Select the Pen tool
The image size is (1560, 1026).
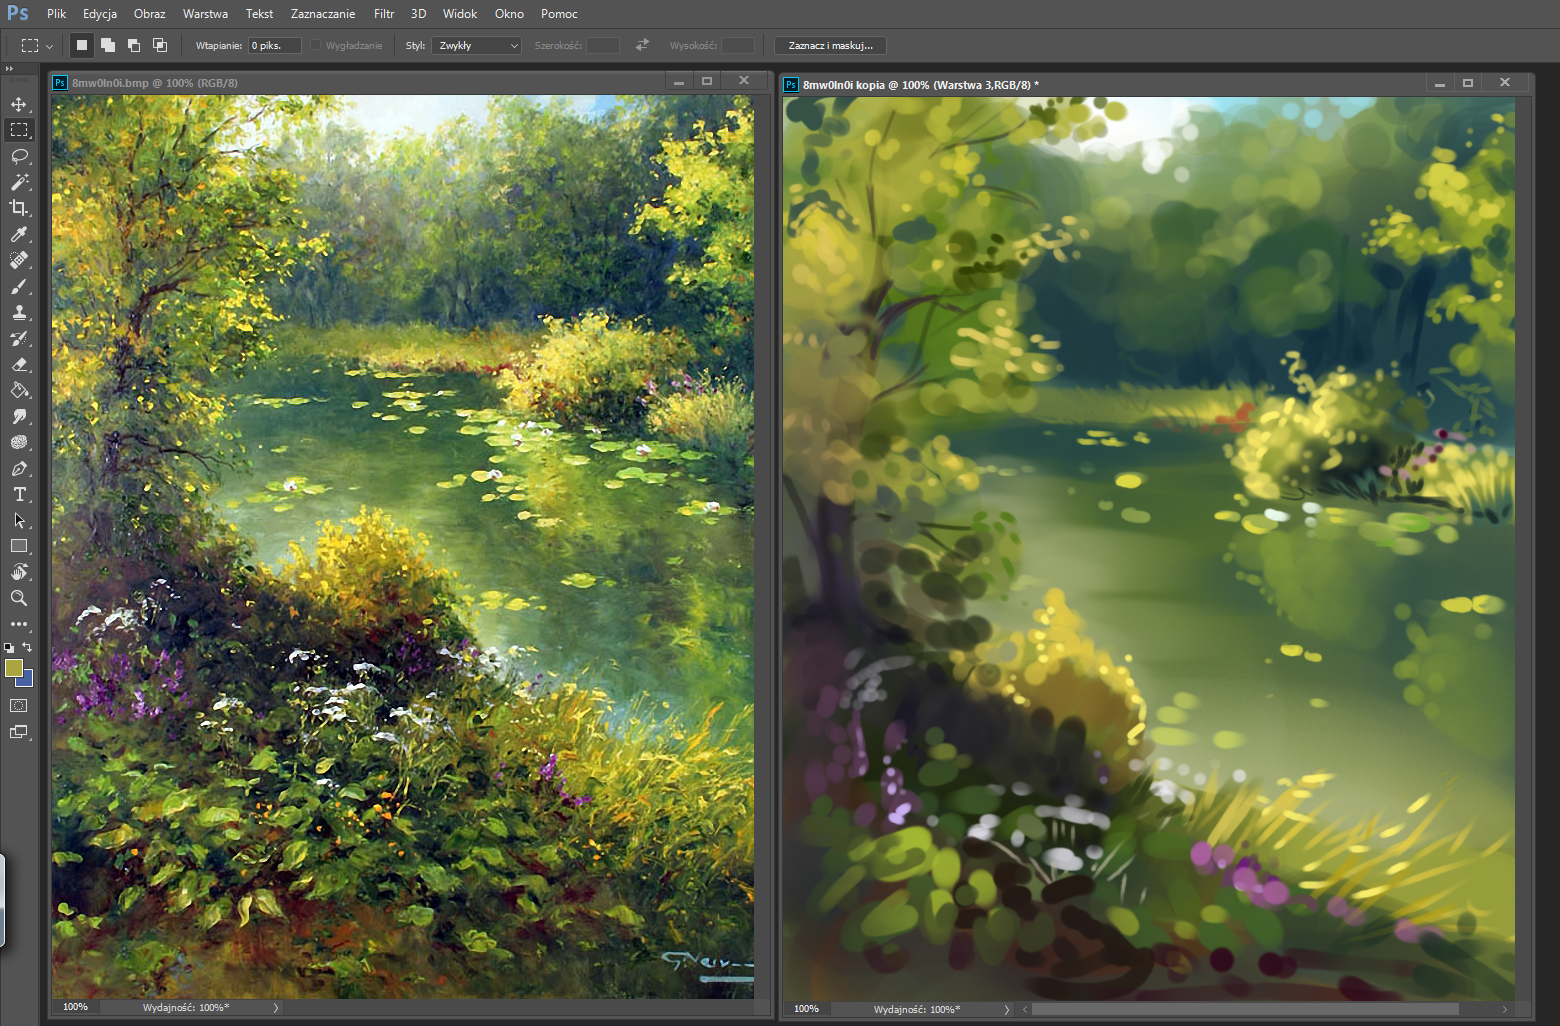(x=19, y=468)
